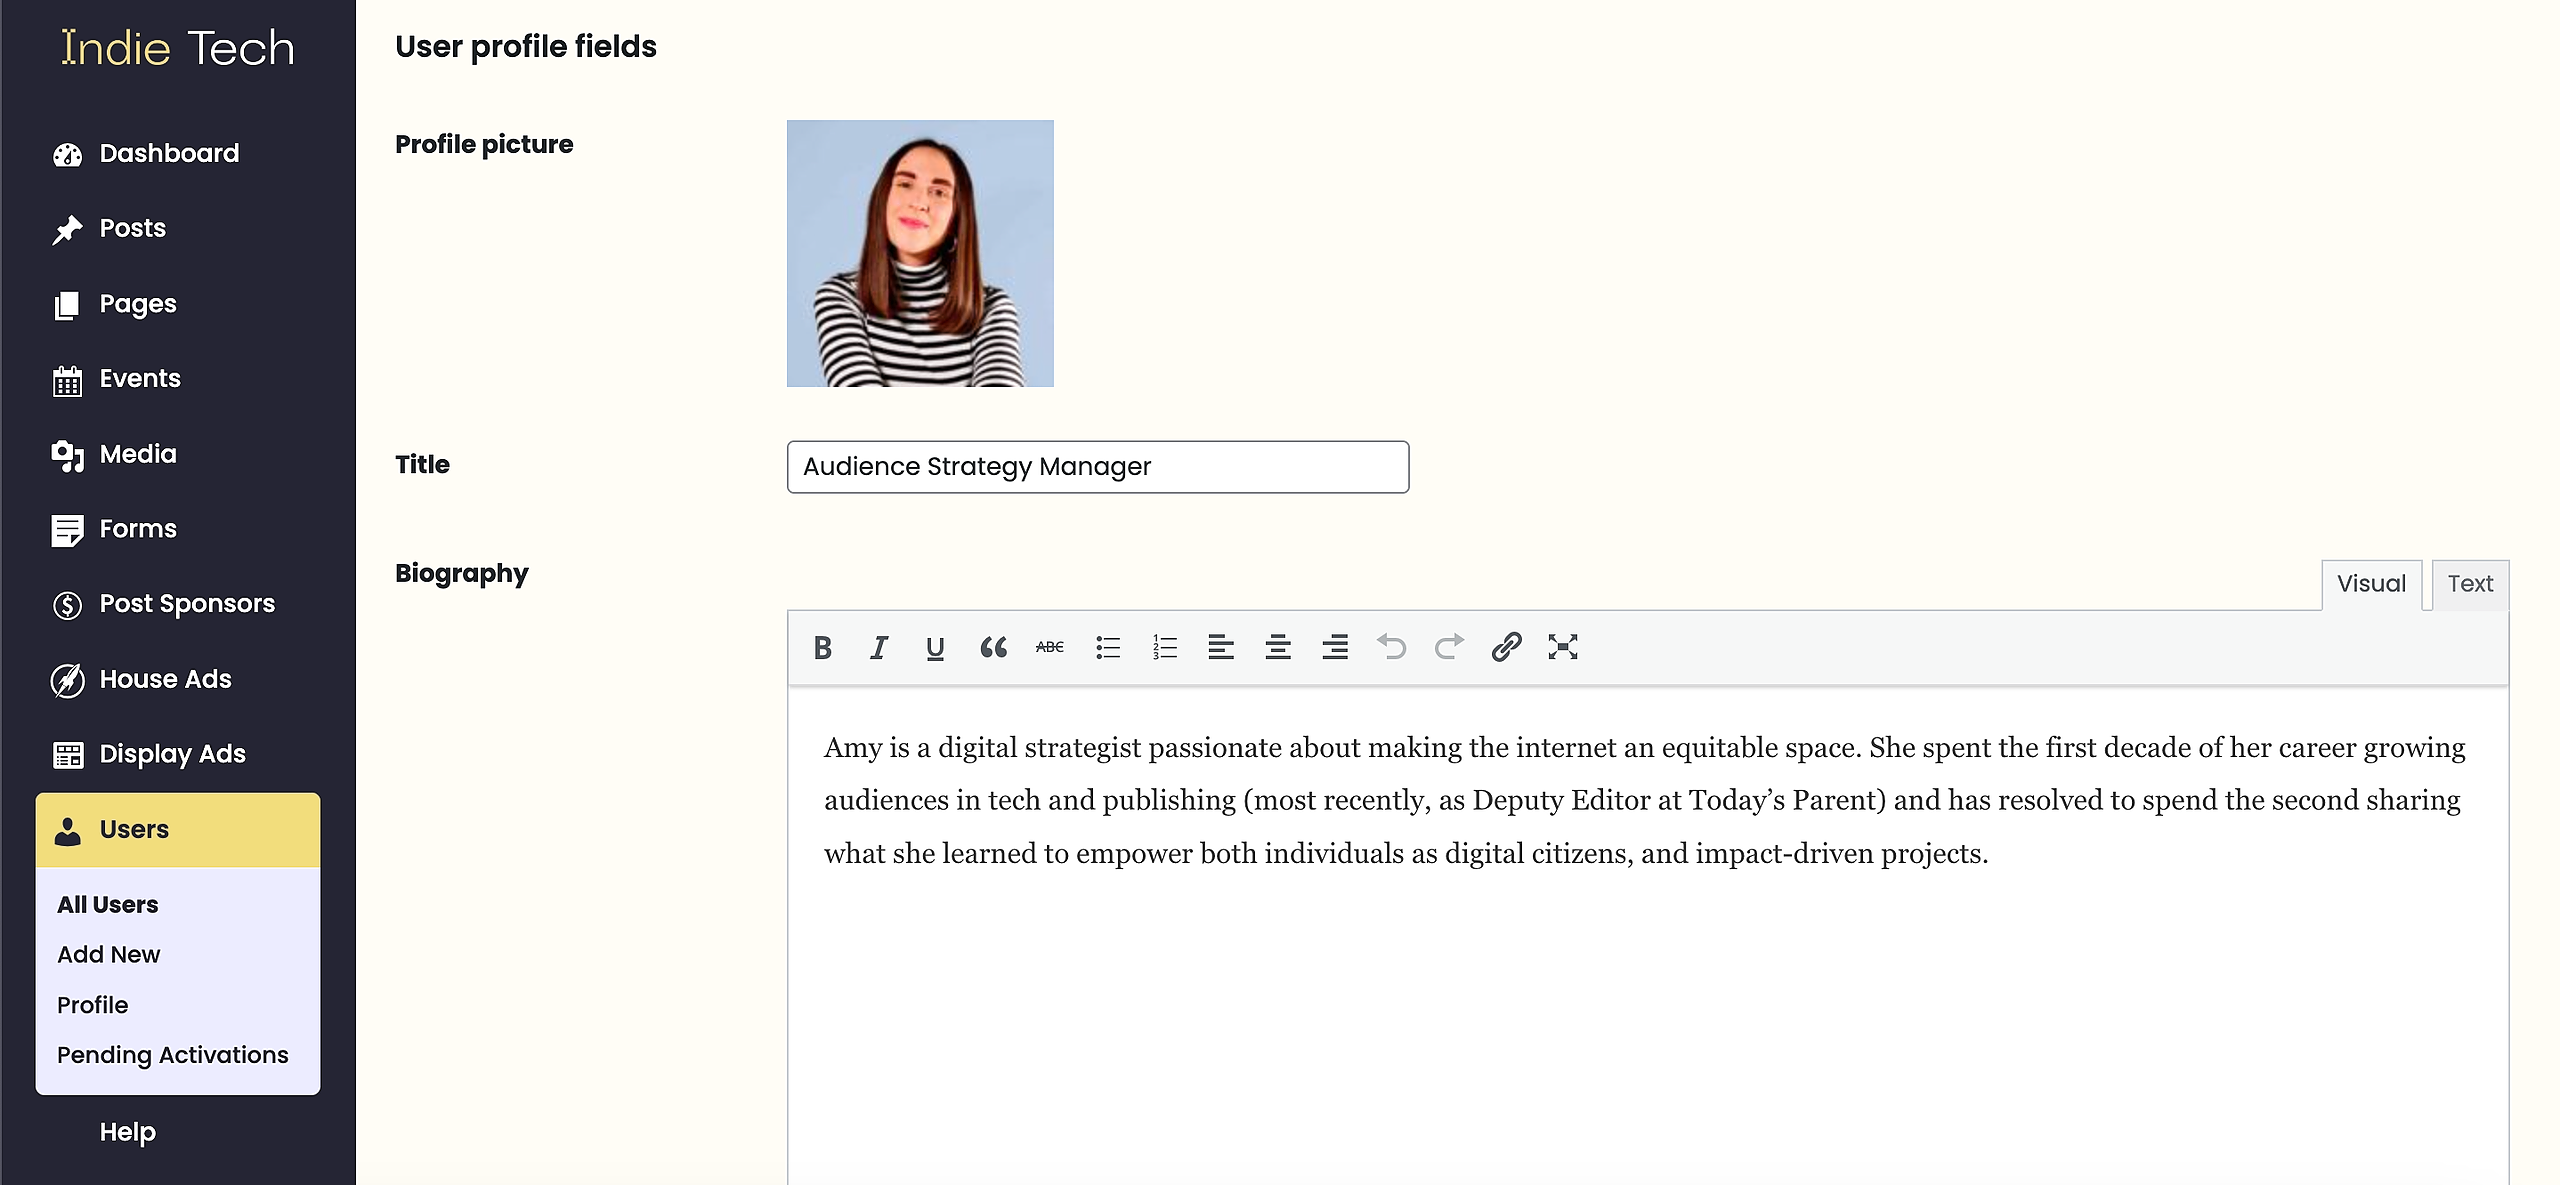The image size is (2560, 1185).
Task: Select the Visual editor tab
Action: coord(2370,584)
